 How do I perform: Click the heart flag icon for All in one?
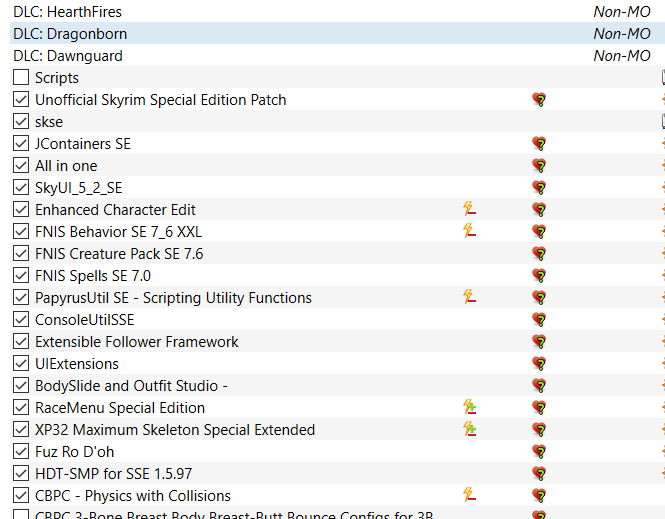pyautogui.click(x=539, y=166)
